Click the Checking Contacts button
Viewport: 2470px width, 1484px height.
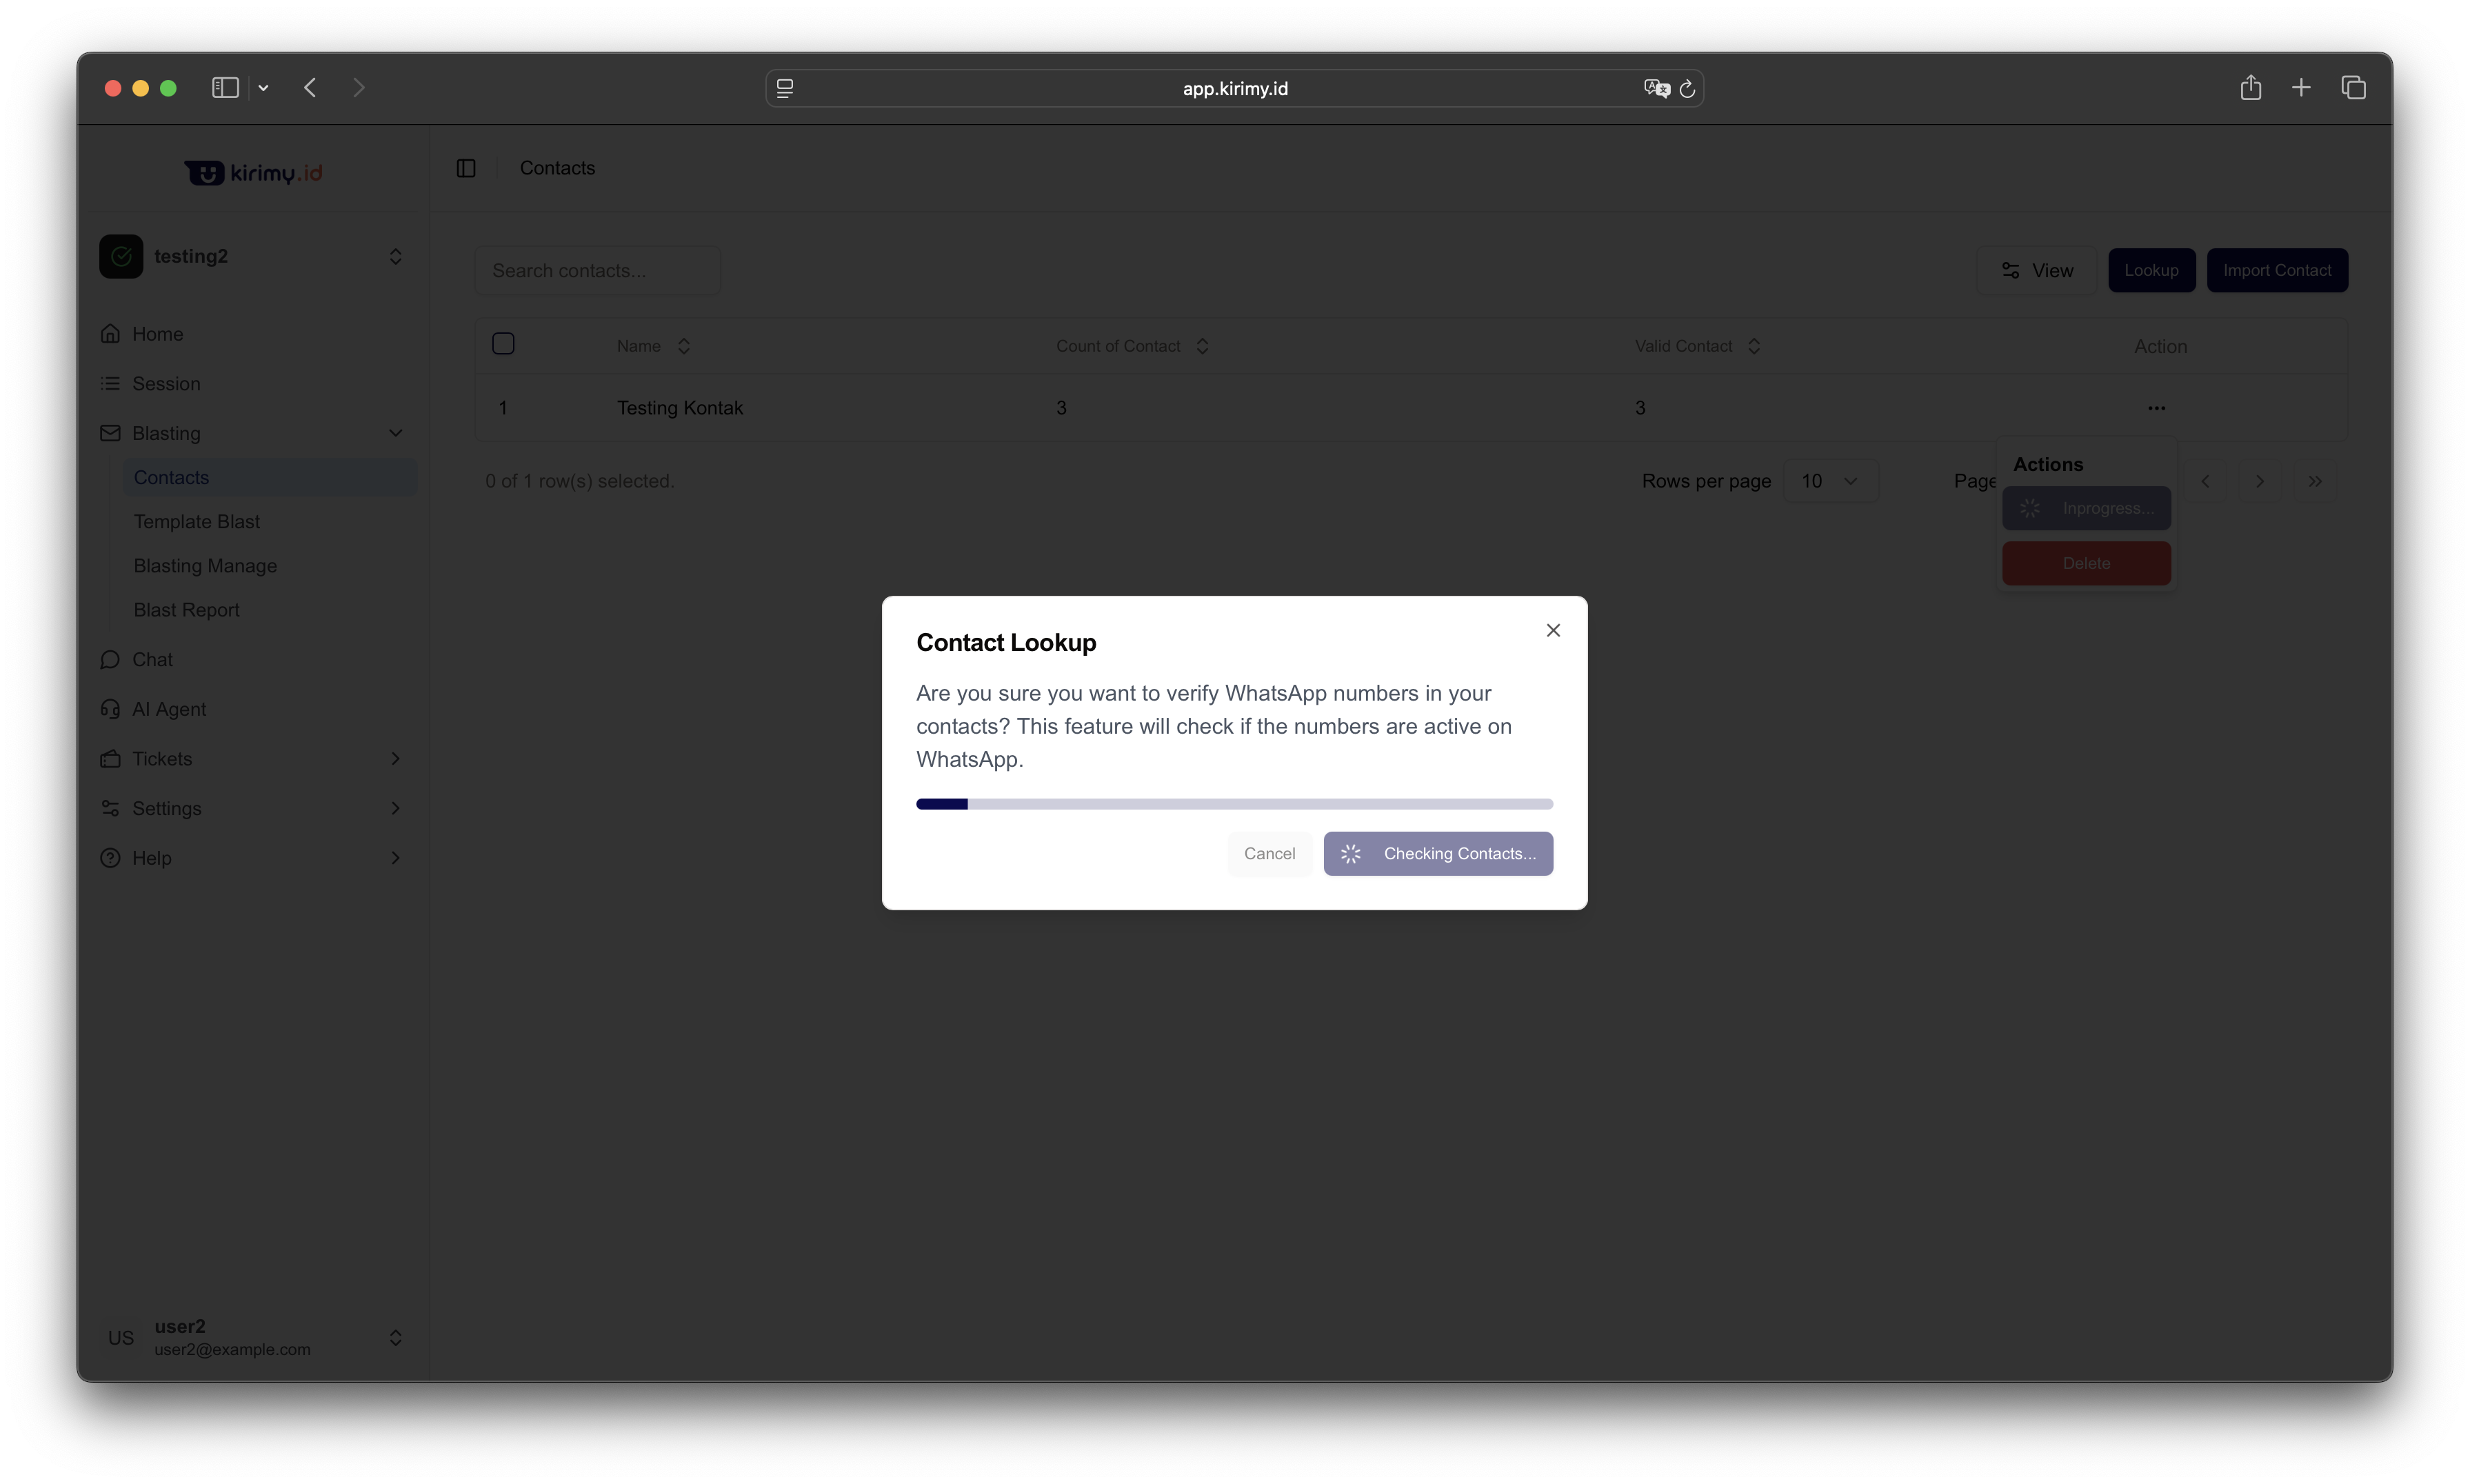(x=1437, y=853)
